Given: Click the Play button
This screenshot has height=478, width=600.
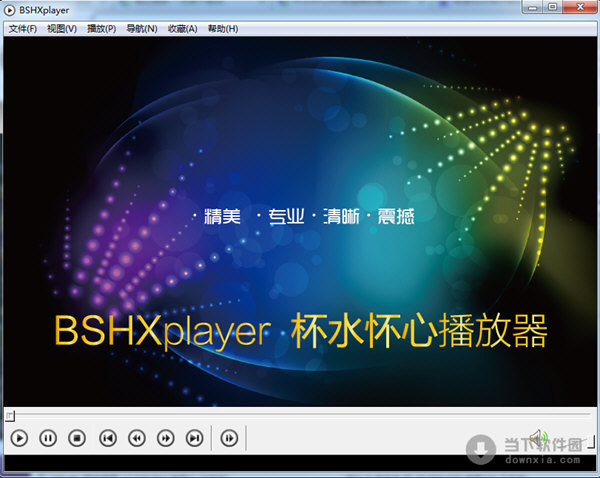Looking at the screenshot, I should click(19, 438).
